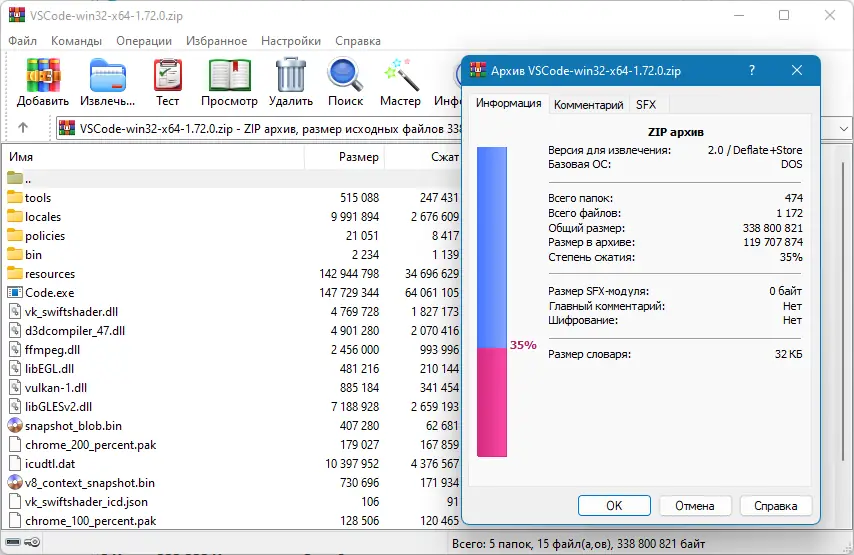
Task: Click total size value 338 800 821 in dialog
Action: point(772,228)
